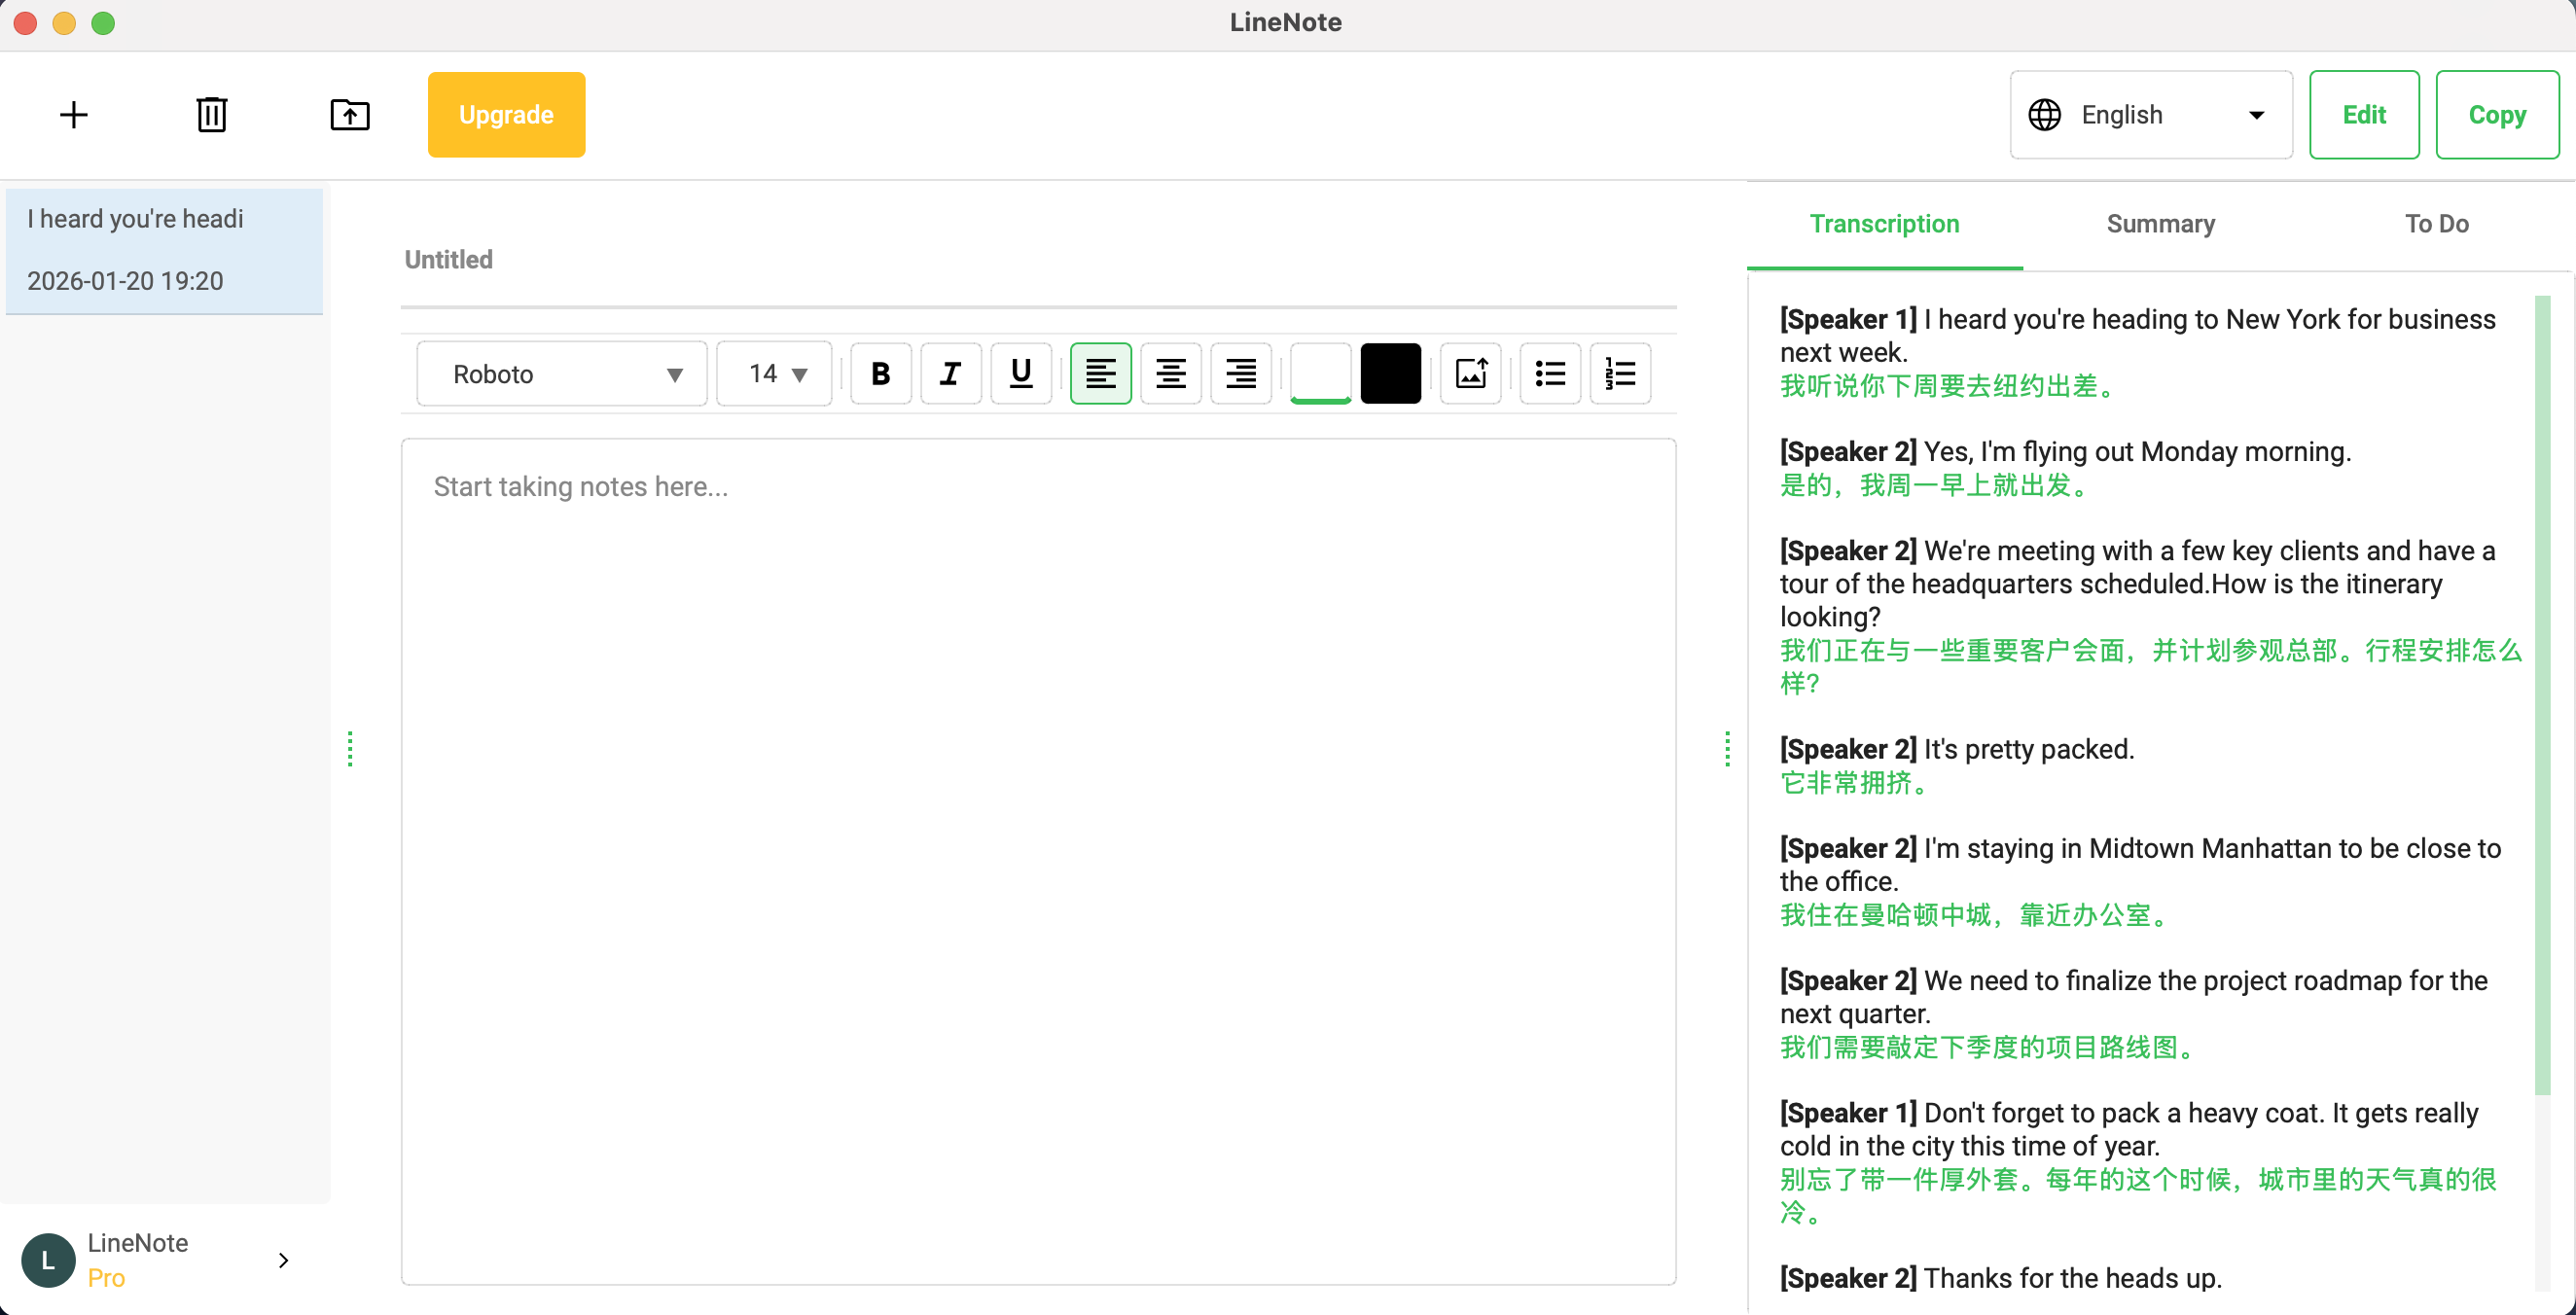This screenshot has height=1315, width=2576.
Task: Open the Roboto font selector
Action: [561, 373]
